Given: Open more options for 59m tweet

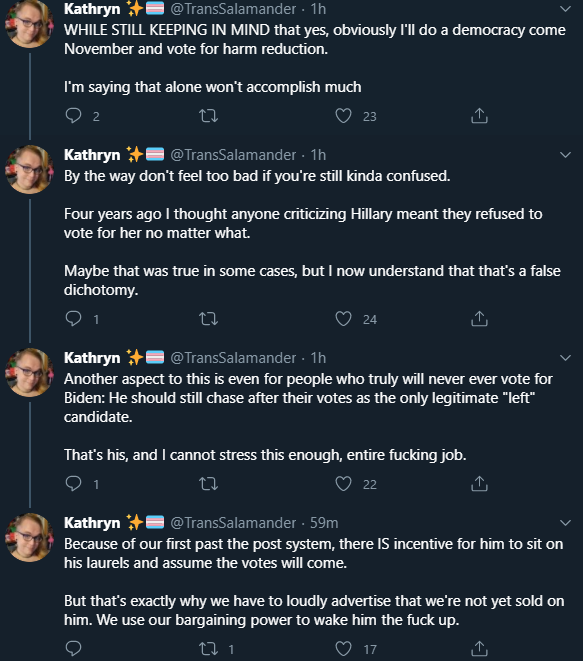Looking at the screenshot, I should point(565,523).
